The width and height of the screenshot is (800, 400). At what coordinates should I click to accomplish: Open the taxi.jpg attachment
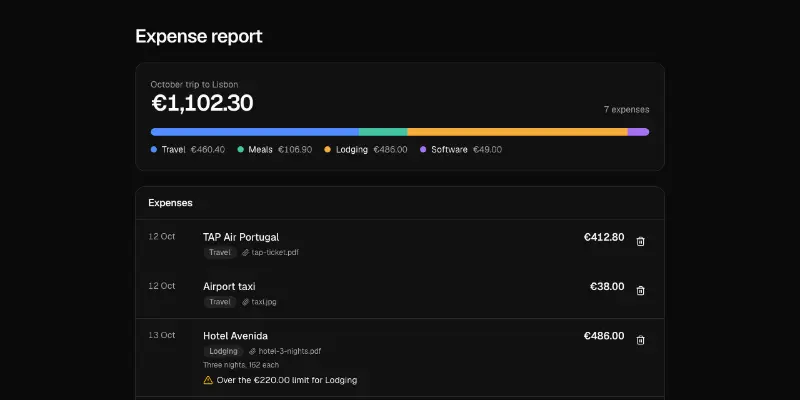[259, 302]
